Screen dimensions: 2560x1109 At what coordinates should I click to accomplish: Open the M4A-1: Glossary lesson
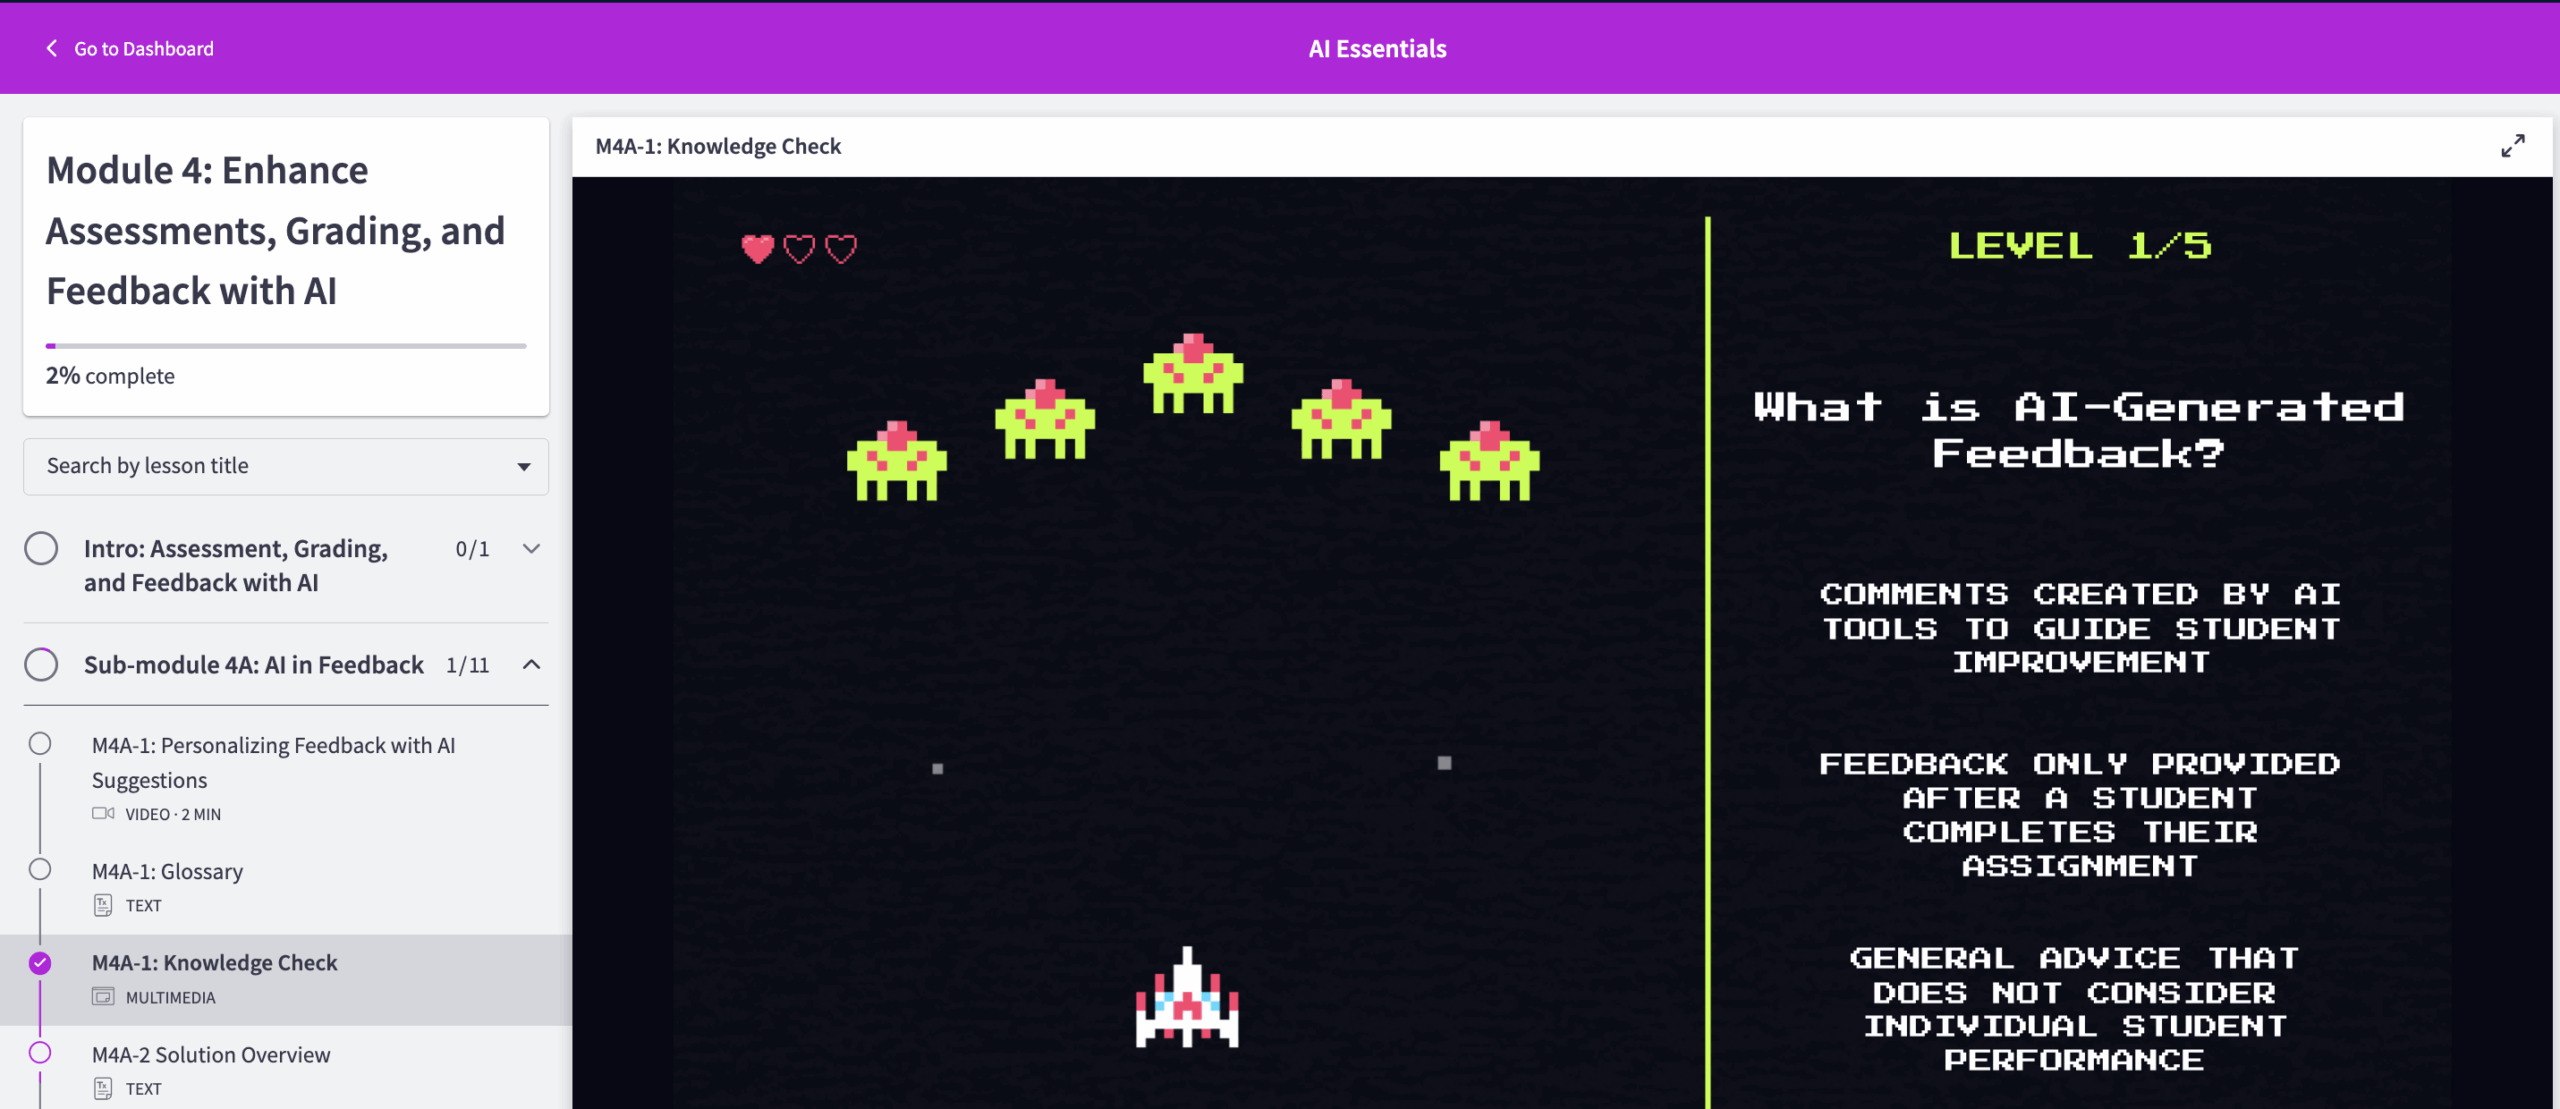167,871
